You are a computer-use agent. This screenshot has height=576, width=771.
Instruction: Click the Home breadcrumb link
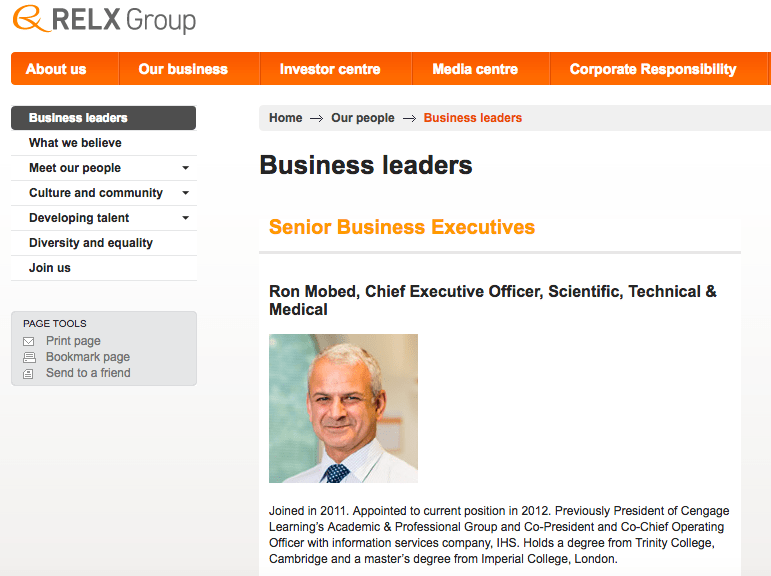(285, 118)
